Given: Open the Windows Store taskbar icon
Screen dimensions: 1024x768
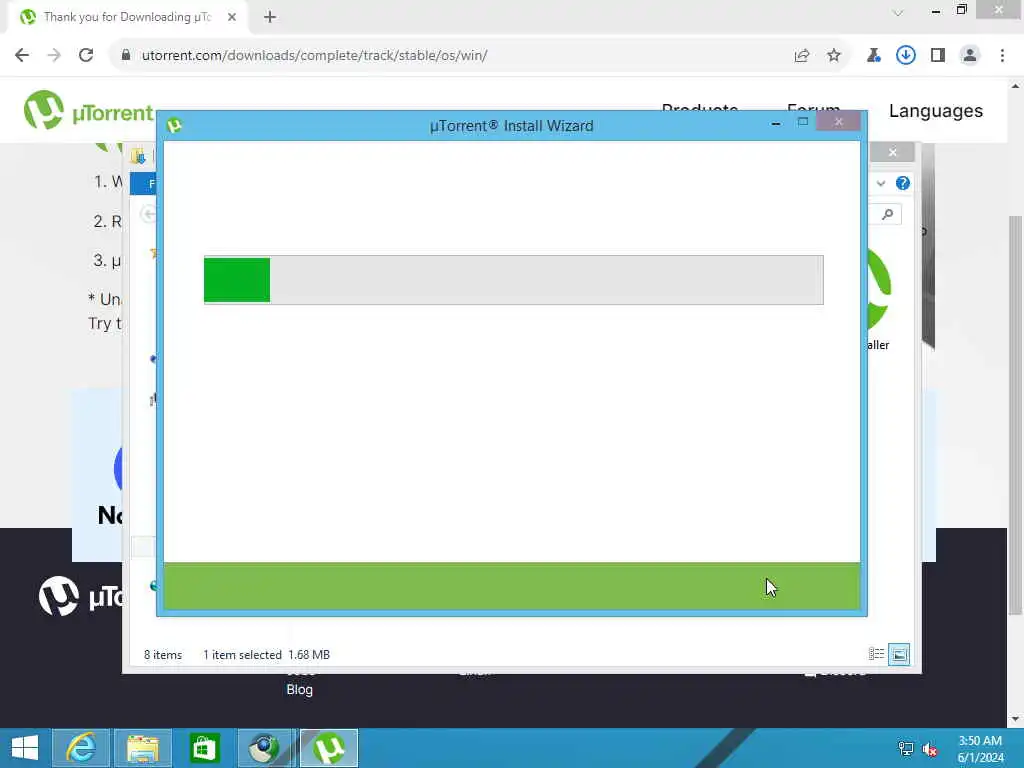Looking at the screenshot, I should click(204, 748).
